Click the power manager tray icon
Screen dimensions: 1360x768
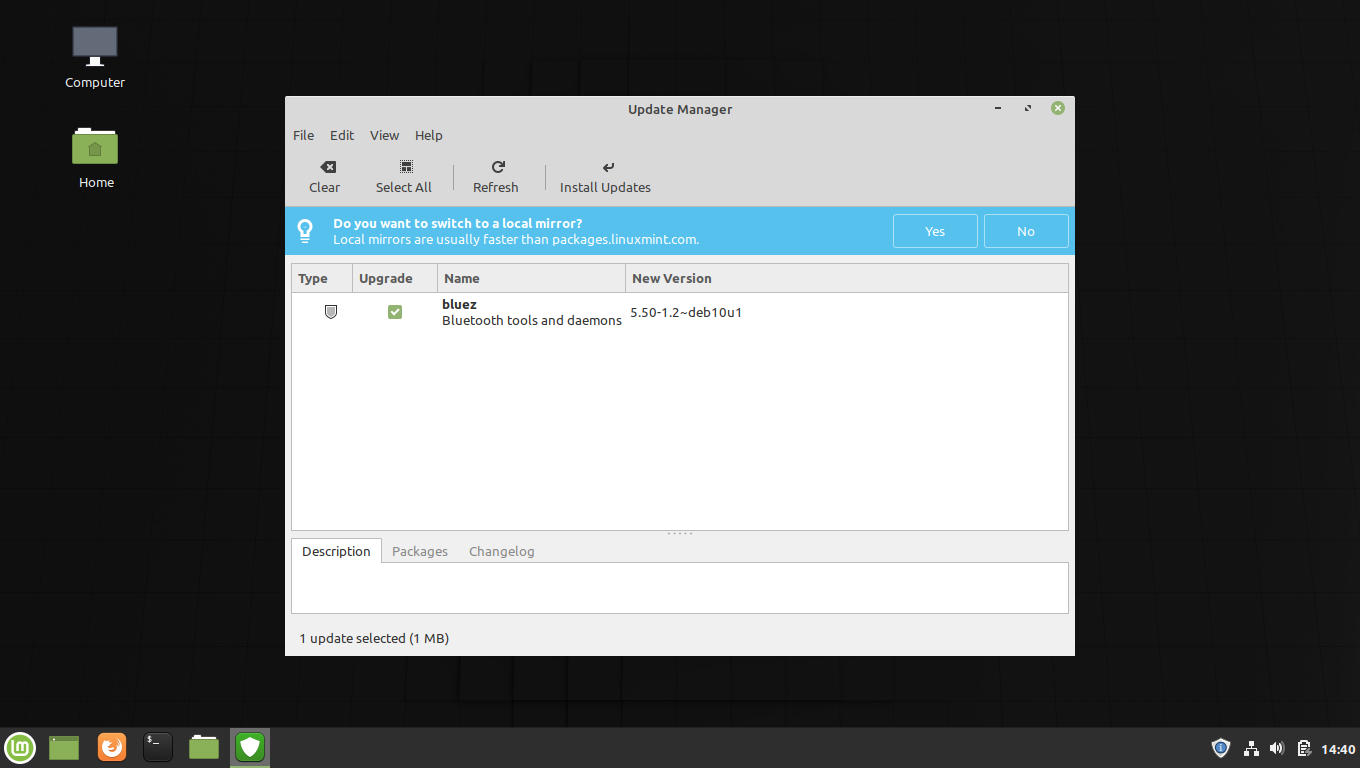[x=1304, y=748]
